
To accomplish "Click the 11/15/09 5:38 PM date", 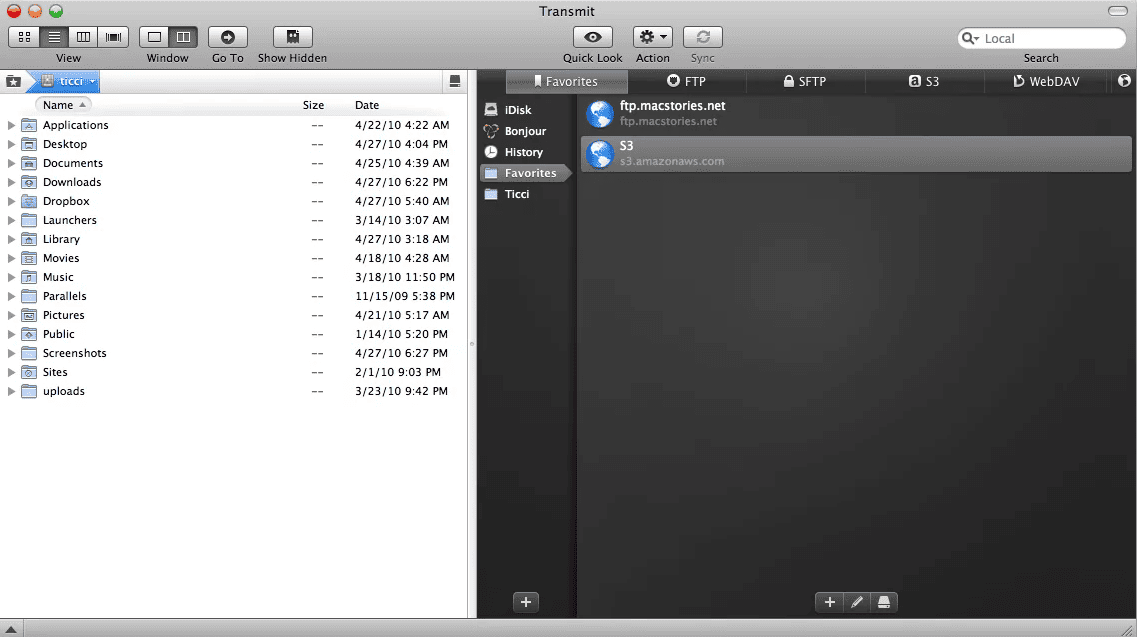I will click(405, 296).
